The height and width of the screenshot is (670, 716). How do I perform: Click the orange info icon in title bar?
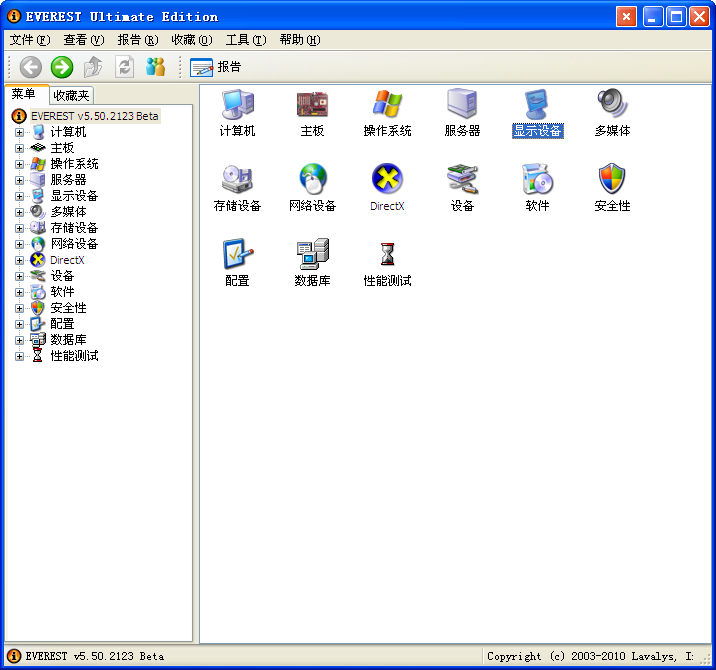(x=14, y=16)
